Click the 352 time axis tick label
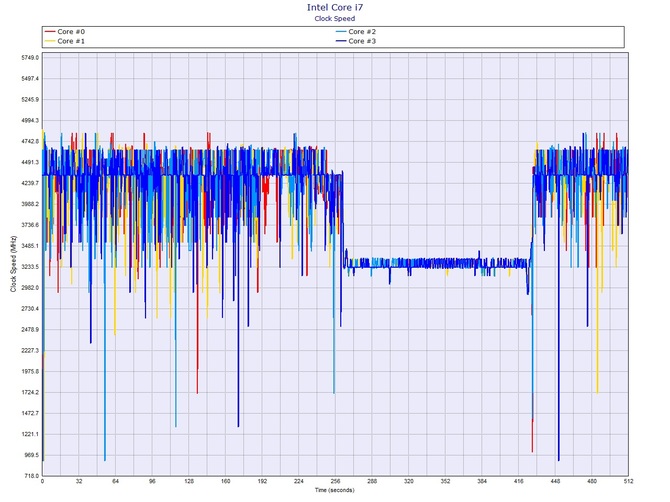 (445, 481)
